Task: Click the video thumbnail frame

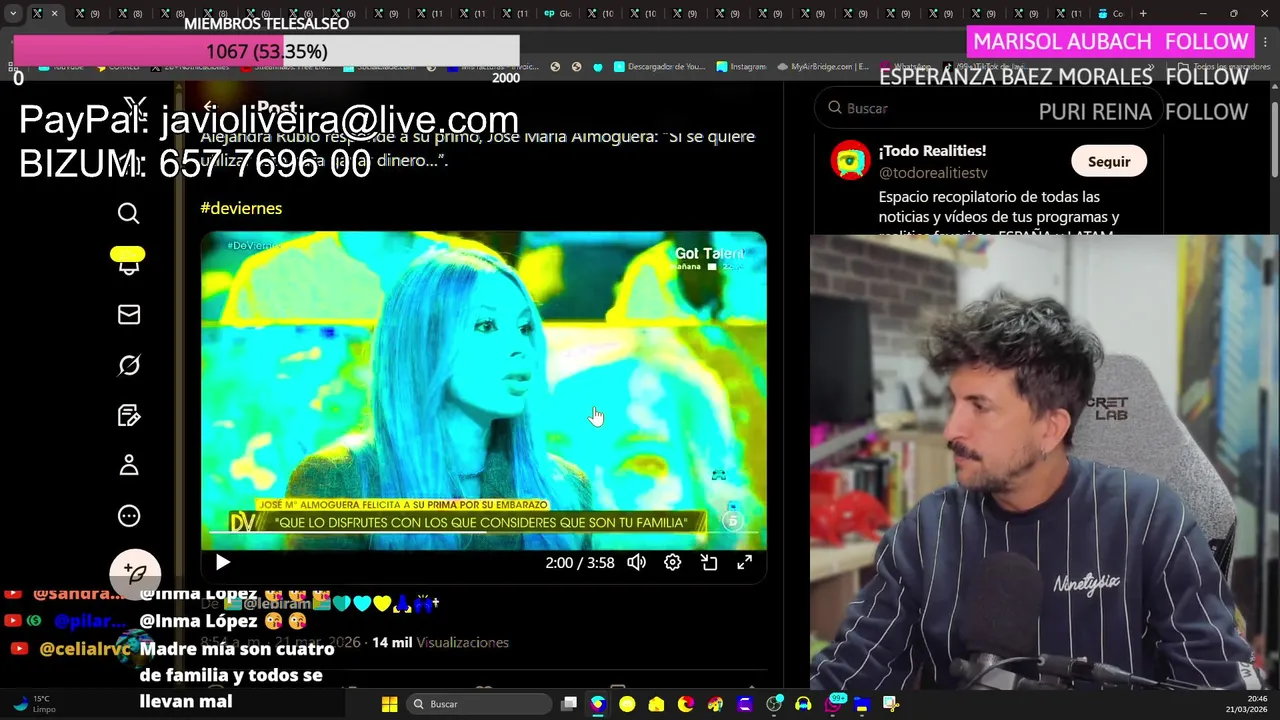Action: [484, 390]
